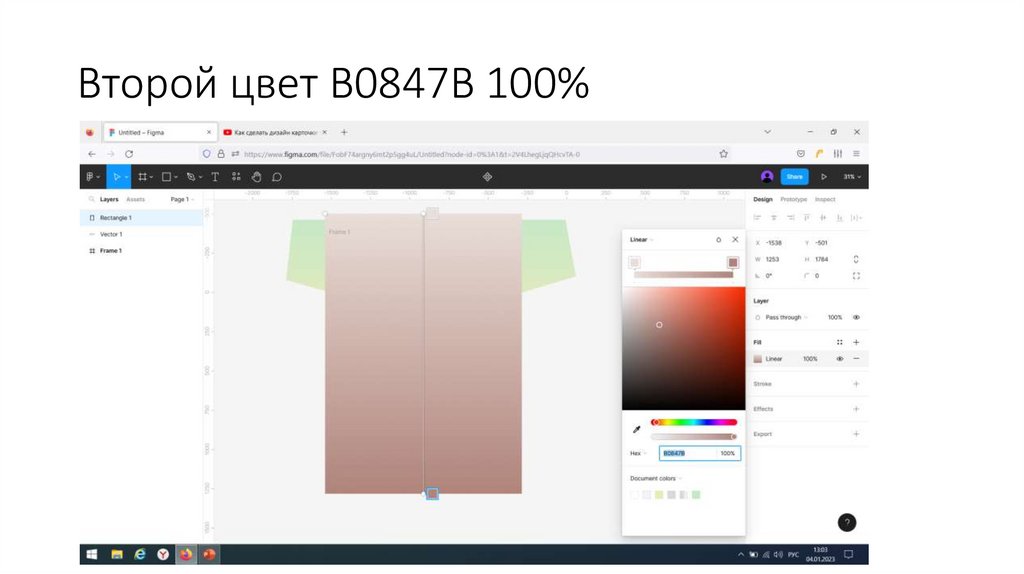Image resolution: width=1024 pixels, height=574 pixels.
Task: Add a stroke with plus icon
Action: pos(856,384)
